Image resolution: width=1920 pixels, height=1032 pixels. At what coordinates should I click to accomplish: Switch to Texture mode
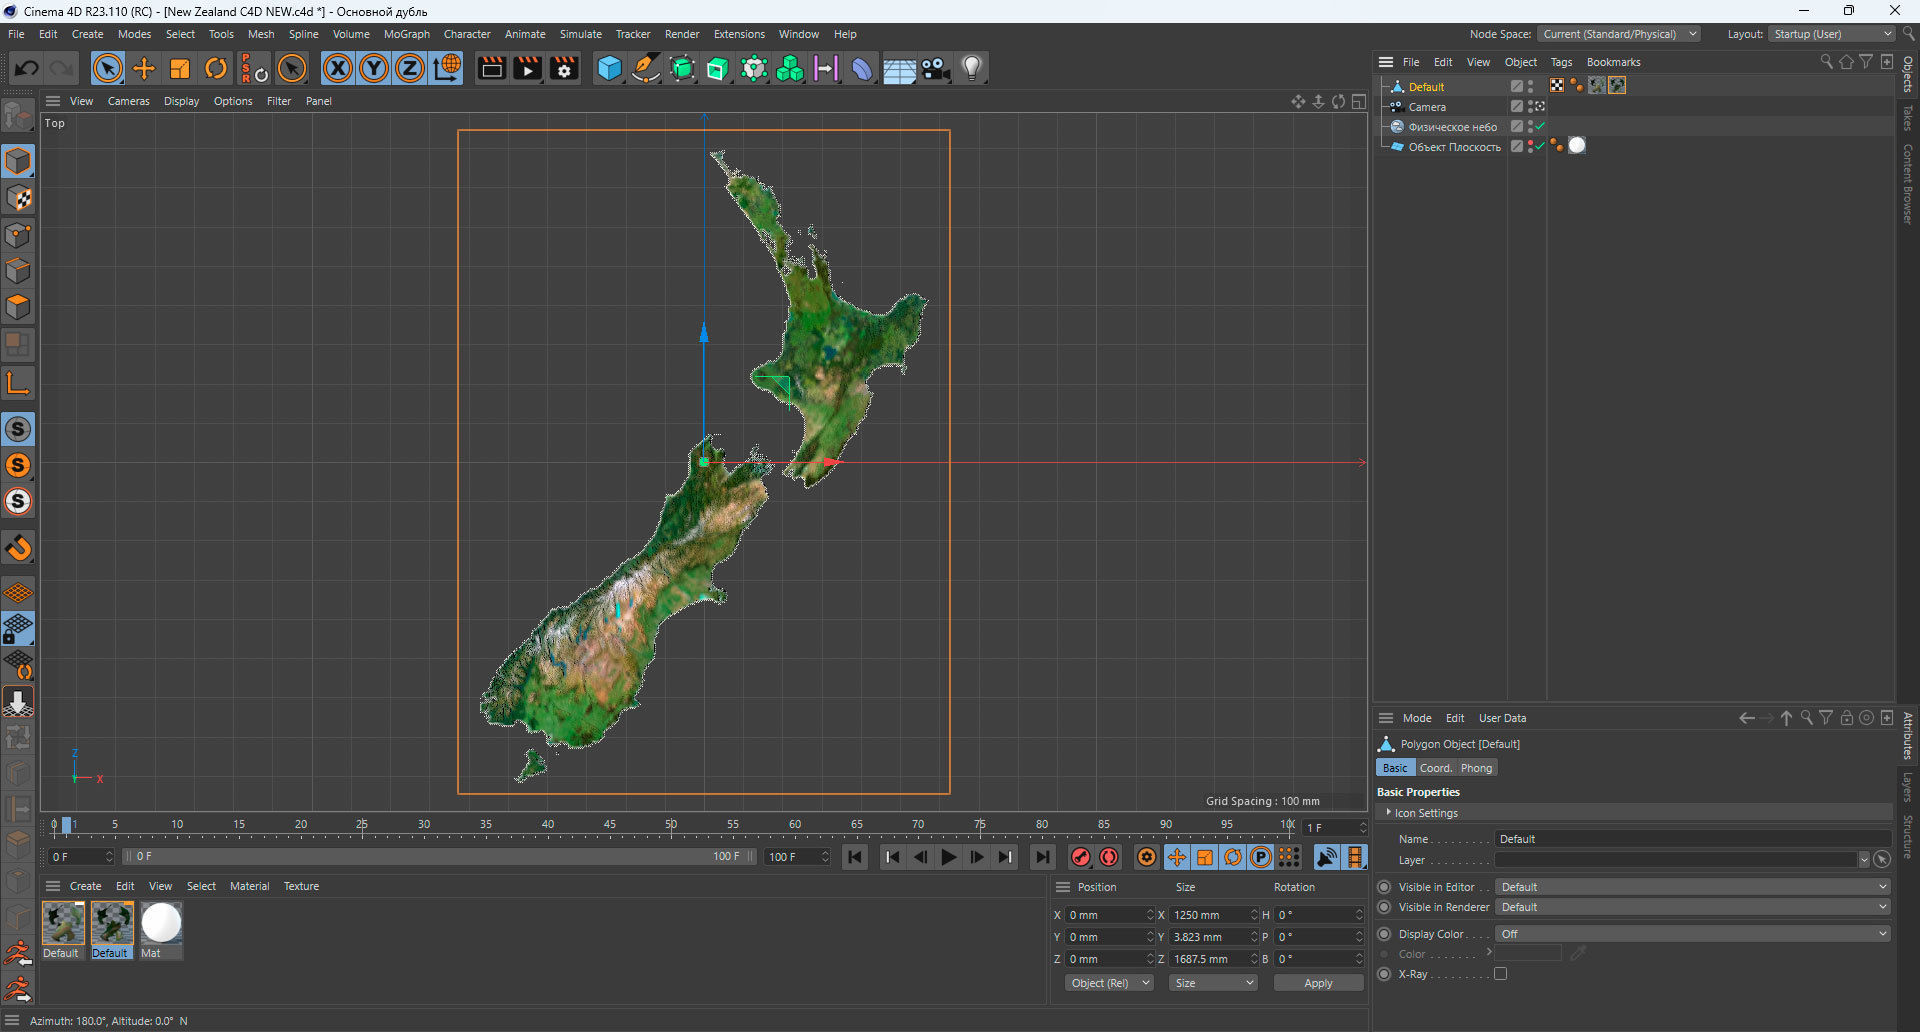click(18, 198)
